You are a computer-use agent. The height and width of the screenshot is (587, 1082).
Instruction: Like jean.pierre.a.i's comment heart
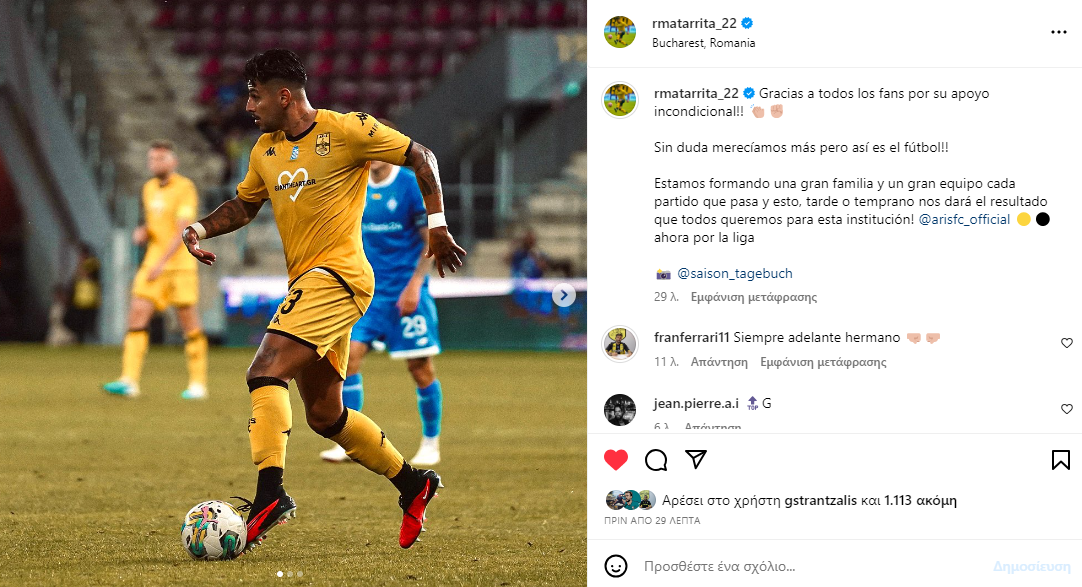coord(1067,409)
